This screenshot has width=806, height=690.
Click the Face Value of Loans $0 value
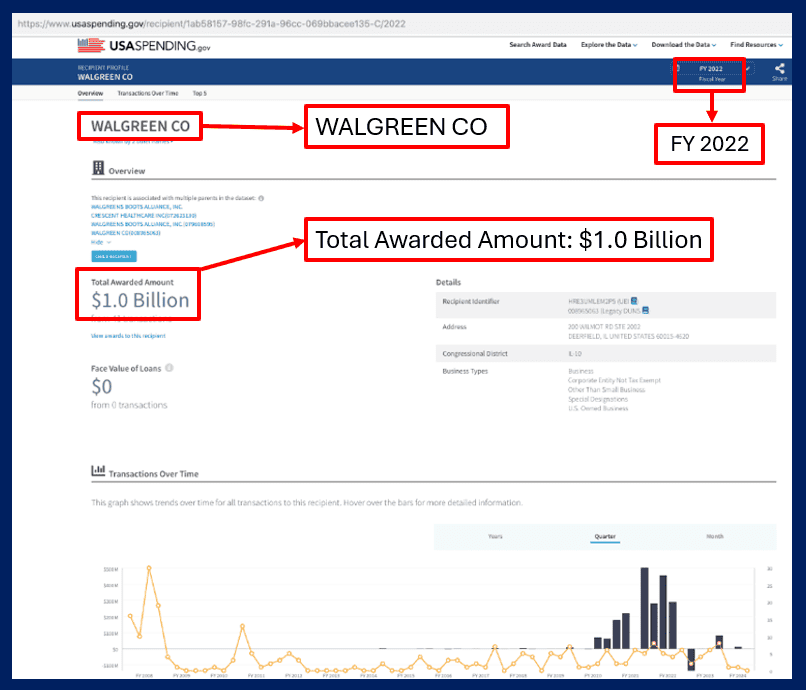click(102, 386)
